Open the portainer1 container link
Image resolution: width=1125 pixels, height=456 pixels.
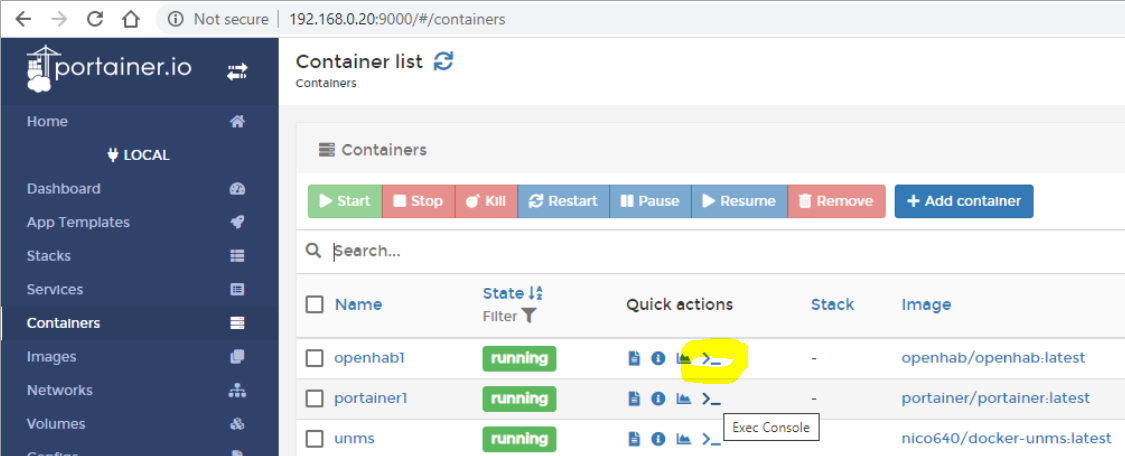(x=371, y=398)
